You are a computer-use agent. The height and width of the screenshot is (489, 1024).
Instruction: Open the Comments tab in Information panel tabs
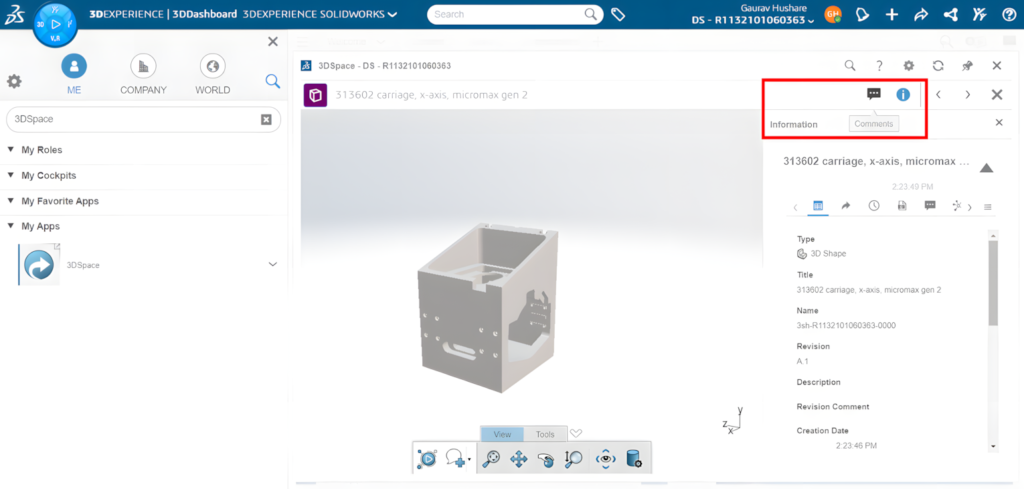click(x=931, y=205)
